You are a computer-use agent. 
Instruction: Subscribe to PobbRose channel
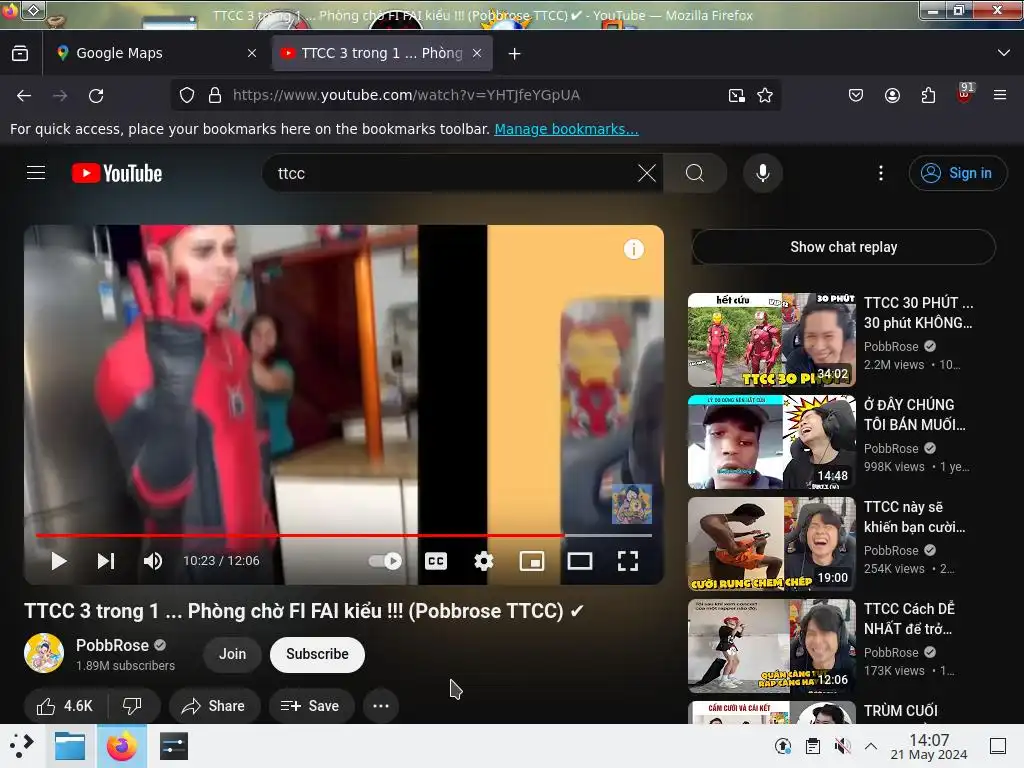click(317, 654)
